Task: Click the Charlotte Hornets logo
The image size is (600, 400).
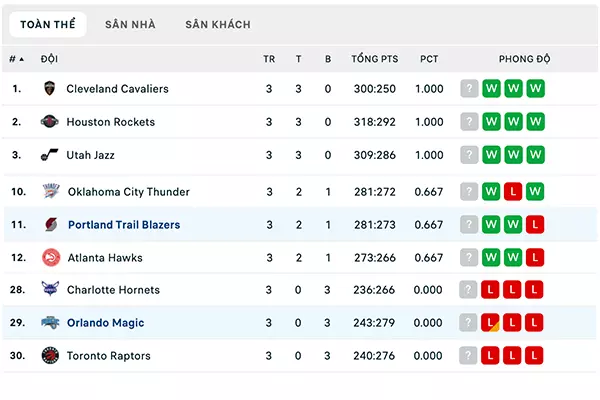Action: [50, 289]
